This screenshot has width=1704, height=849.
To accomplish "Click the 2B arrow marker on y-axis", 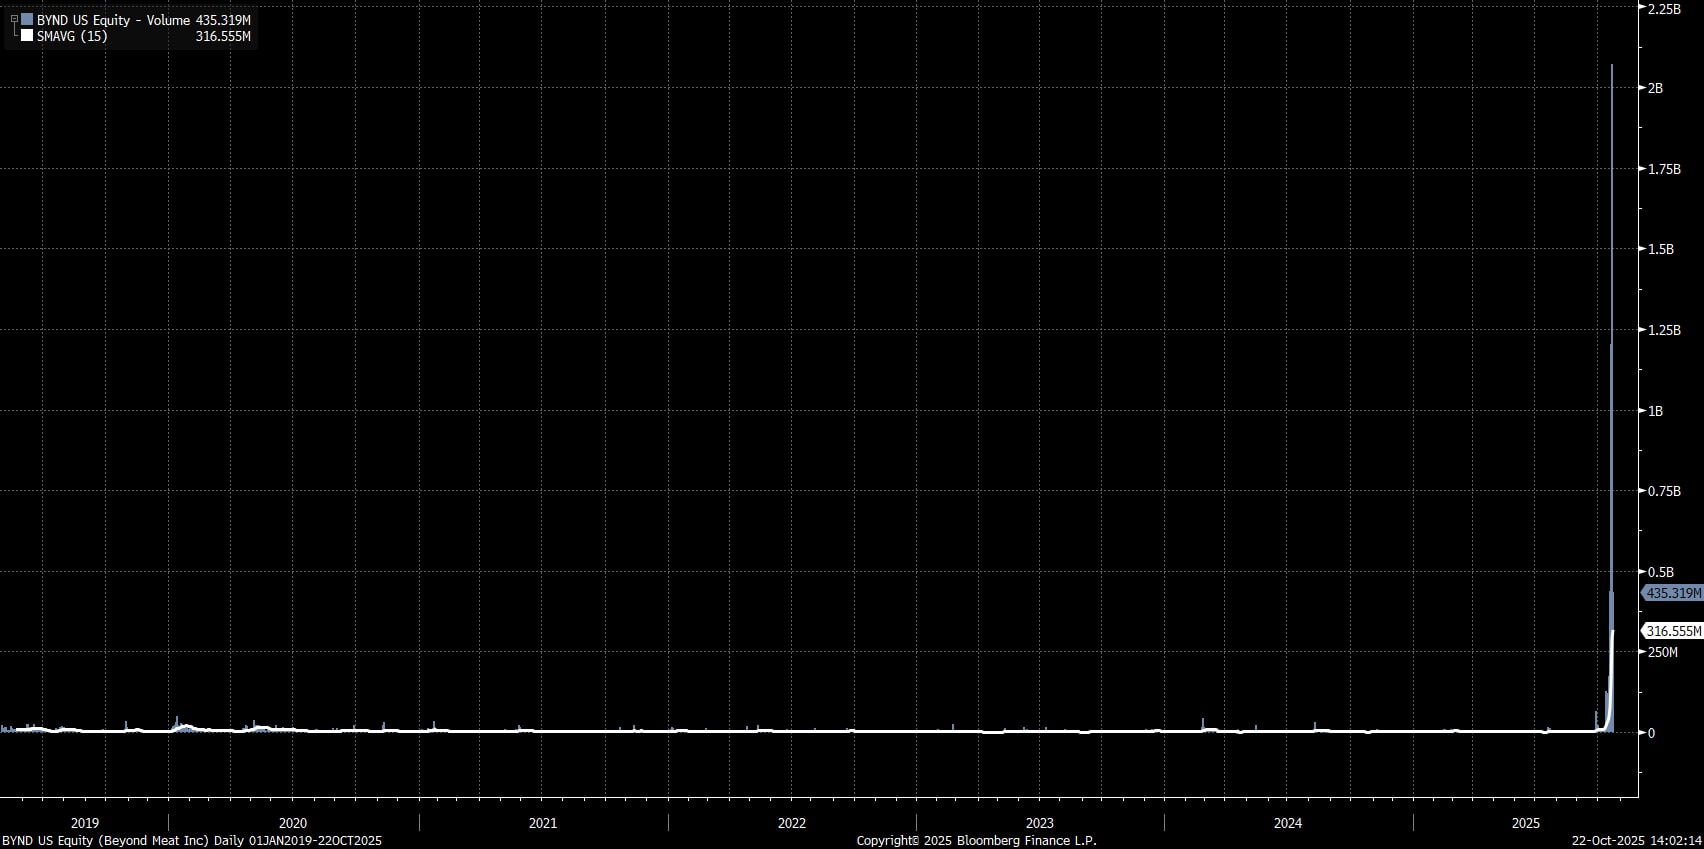I will click(1643, 88).
